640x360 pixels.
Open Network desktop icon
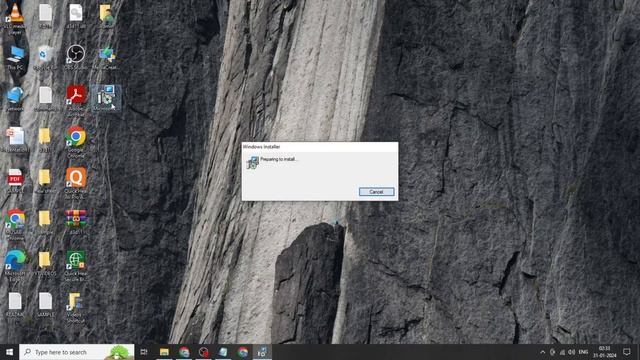click(15, 99)
